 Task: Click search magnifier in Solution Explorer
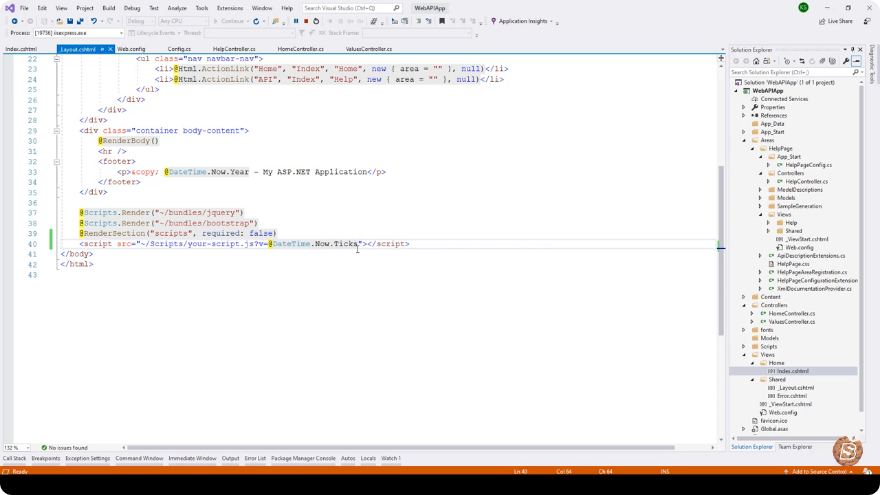pyautogui.click(x=855, y=72)
